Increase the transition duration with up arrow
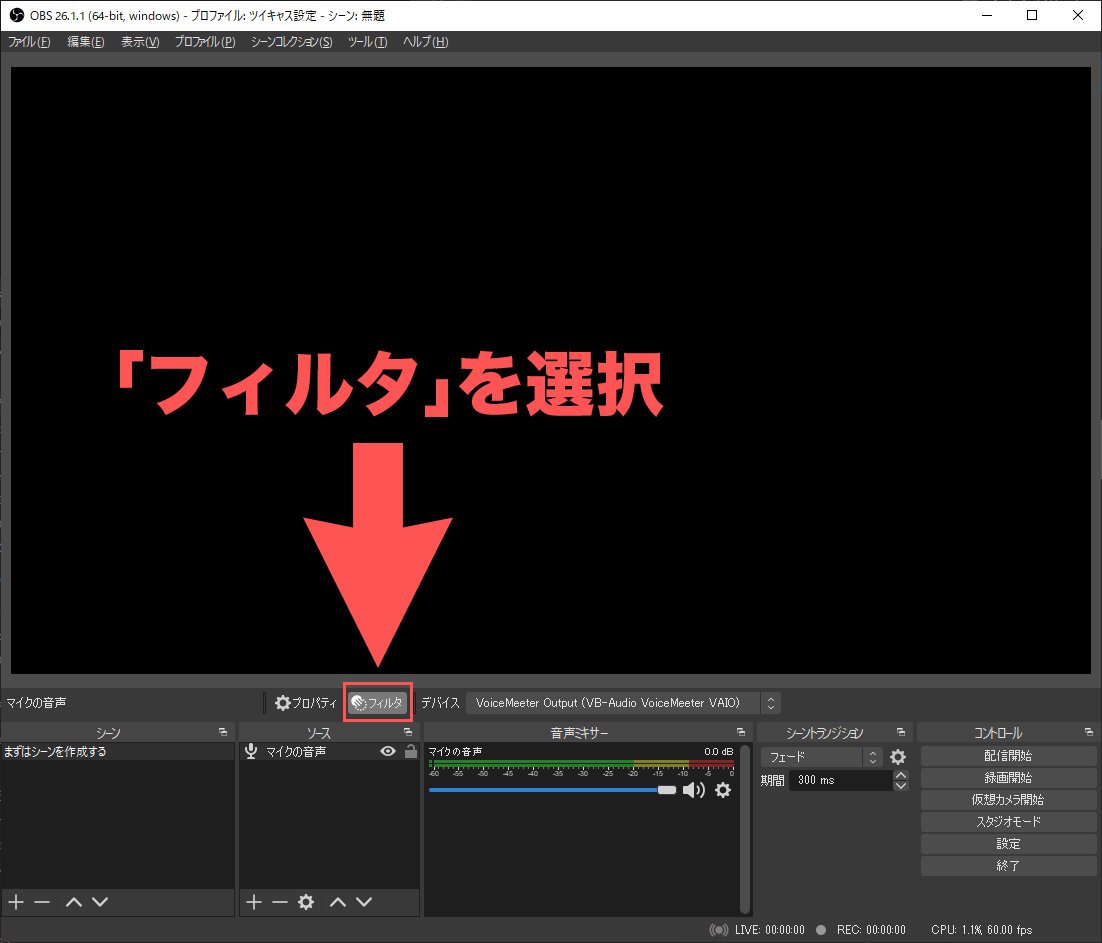The image size is (1102, 943). tap(900, 775)
